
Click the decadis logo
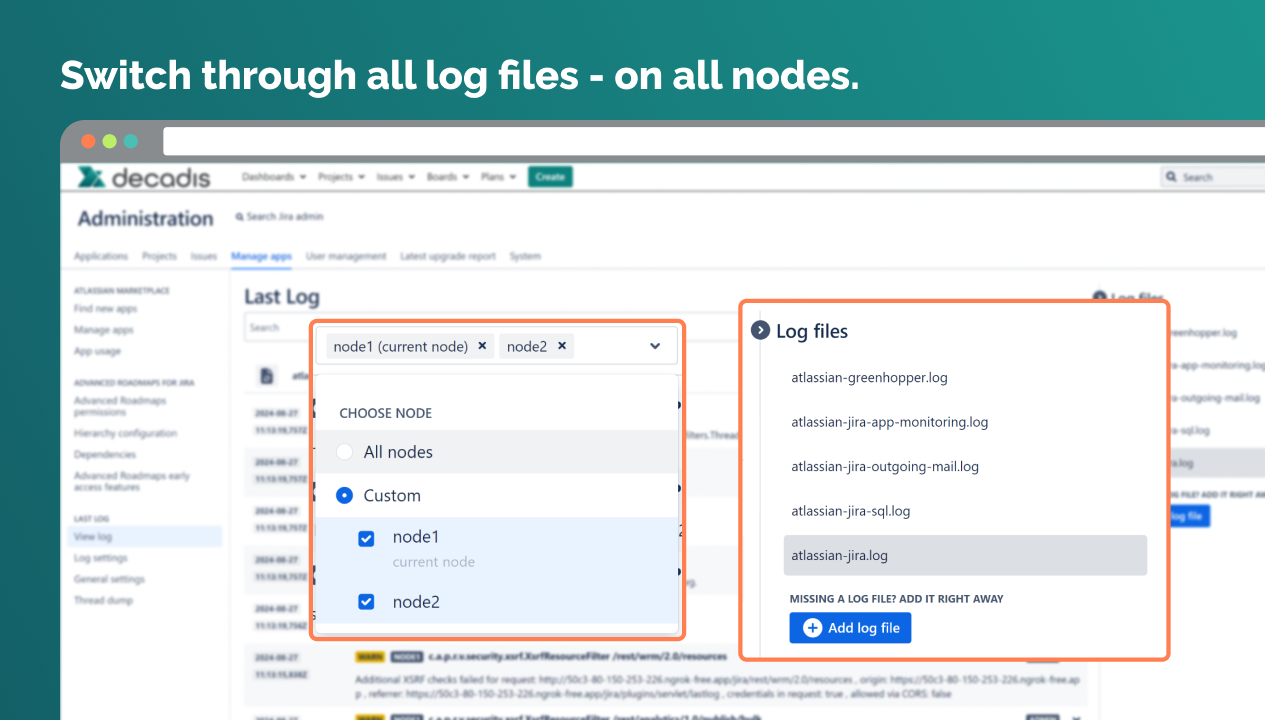coord(145,178)
